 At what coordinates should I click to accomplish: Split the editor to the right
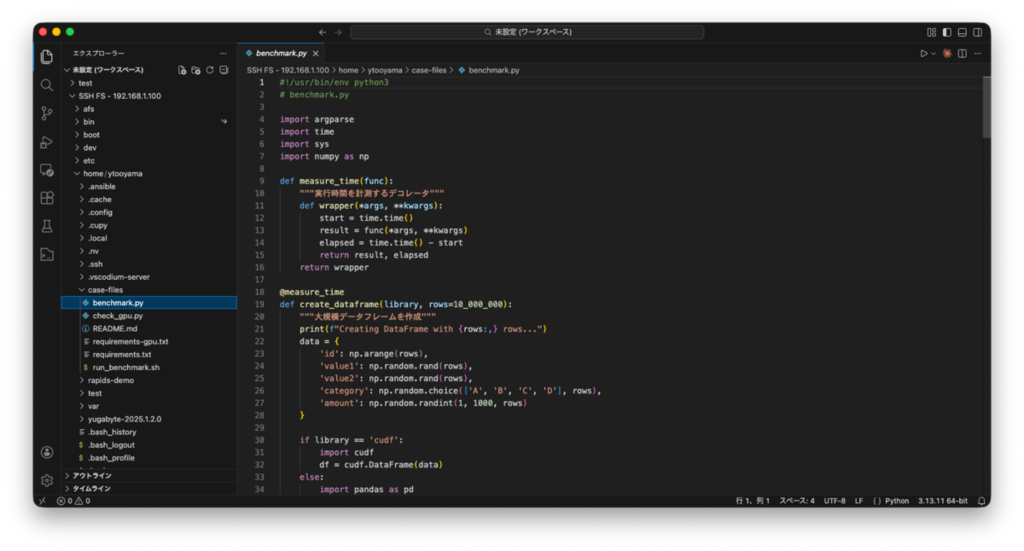pos(962,54)
